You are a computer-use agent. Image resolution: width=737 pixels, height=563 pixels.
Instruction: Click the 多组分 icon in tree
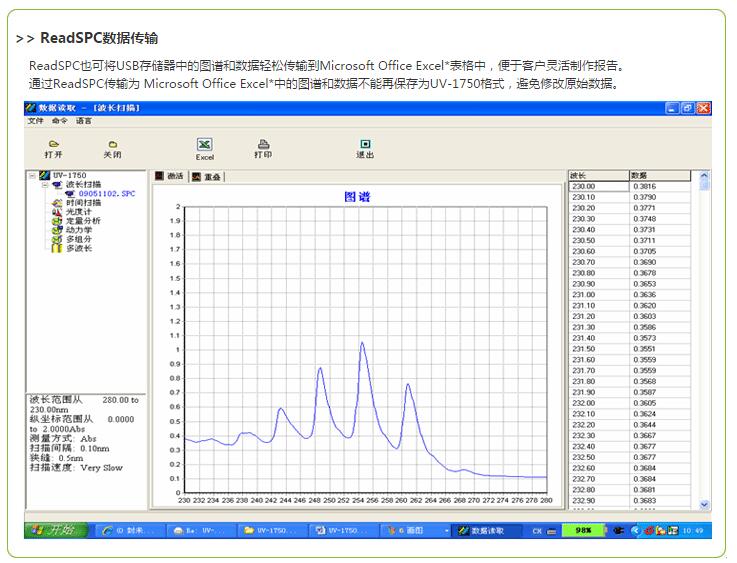coord(57,239)
